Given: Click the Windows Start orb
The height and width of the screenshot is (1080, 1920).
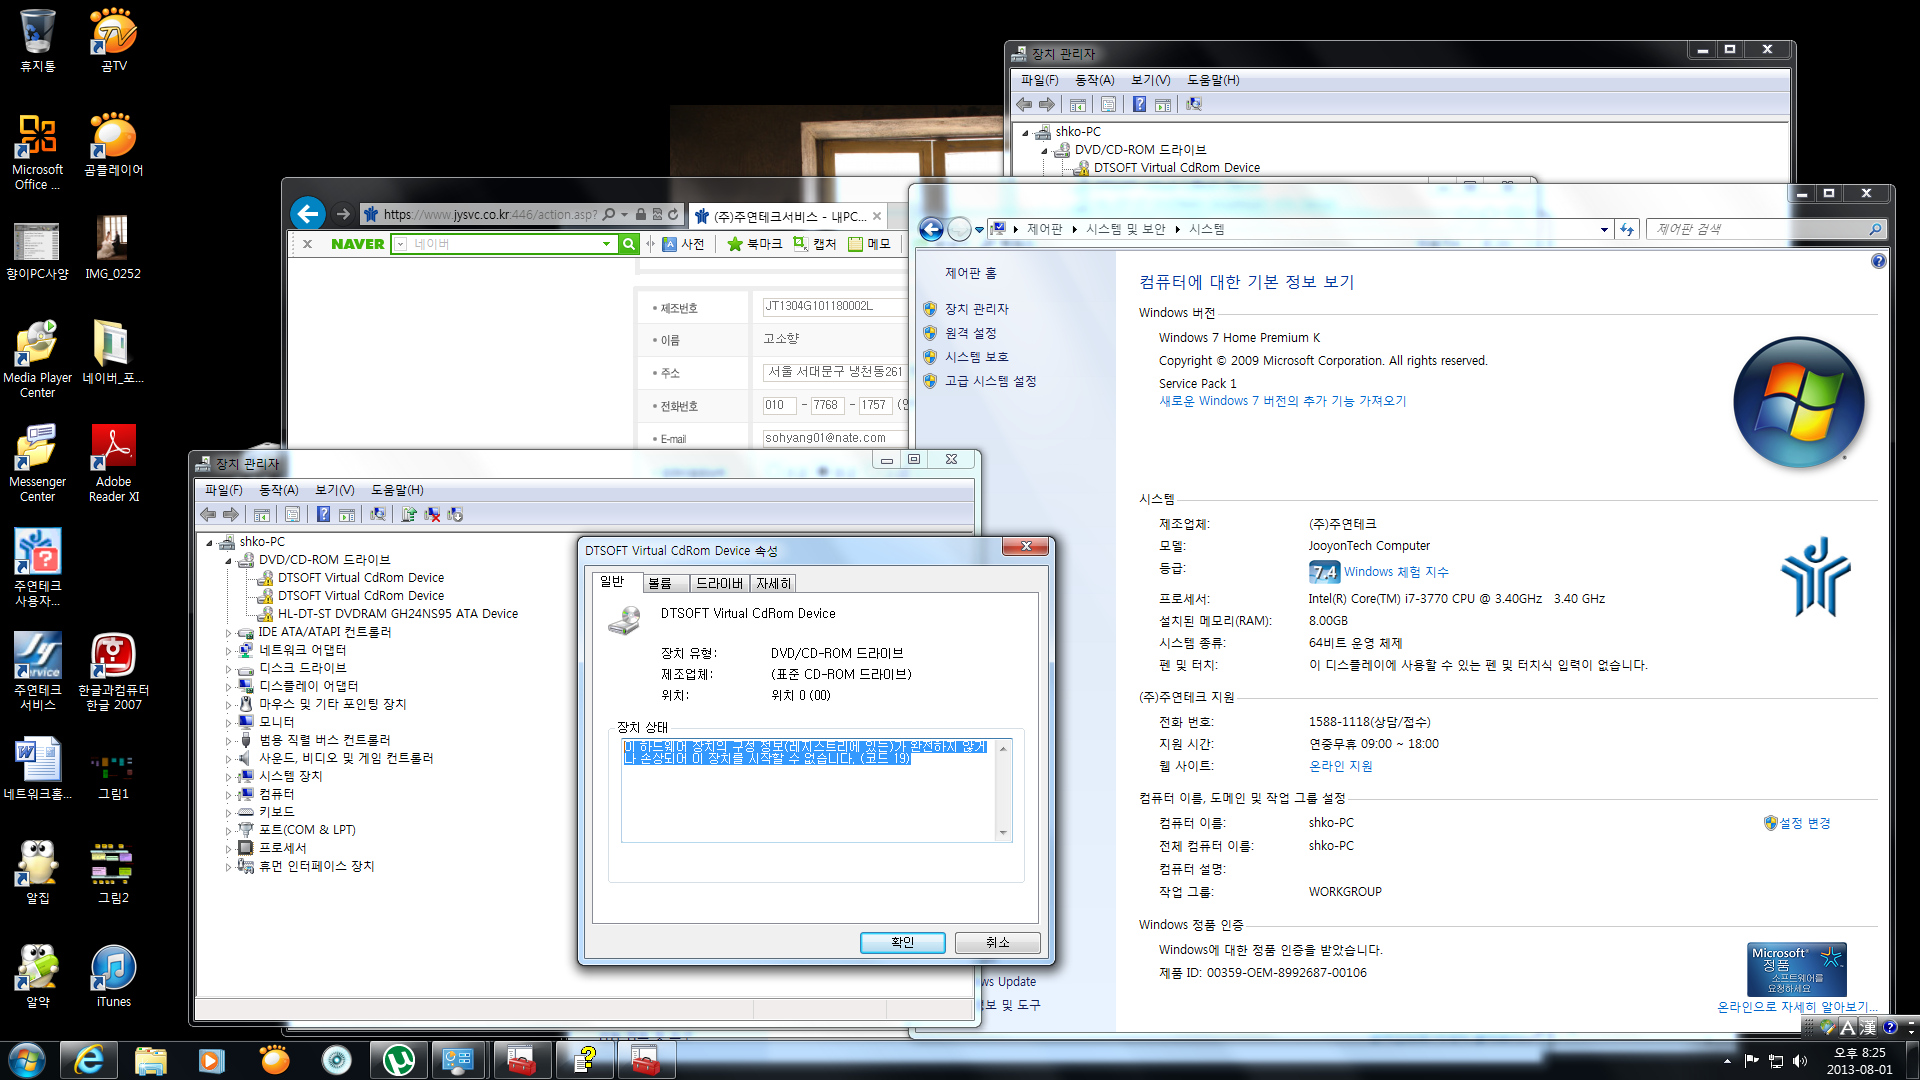Looking at the screenshot, I should [27, 1060].
